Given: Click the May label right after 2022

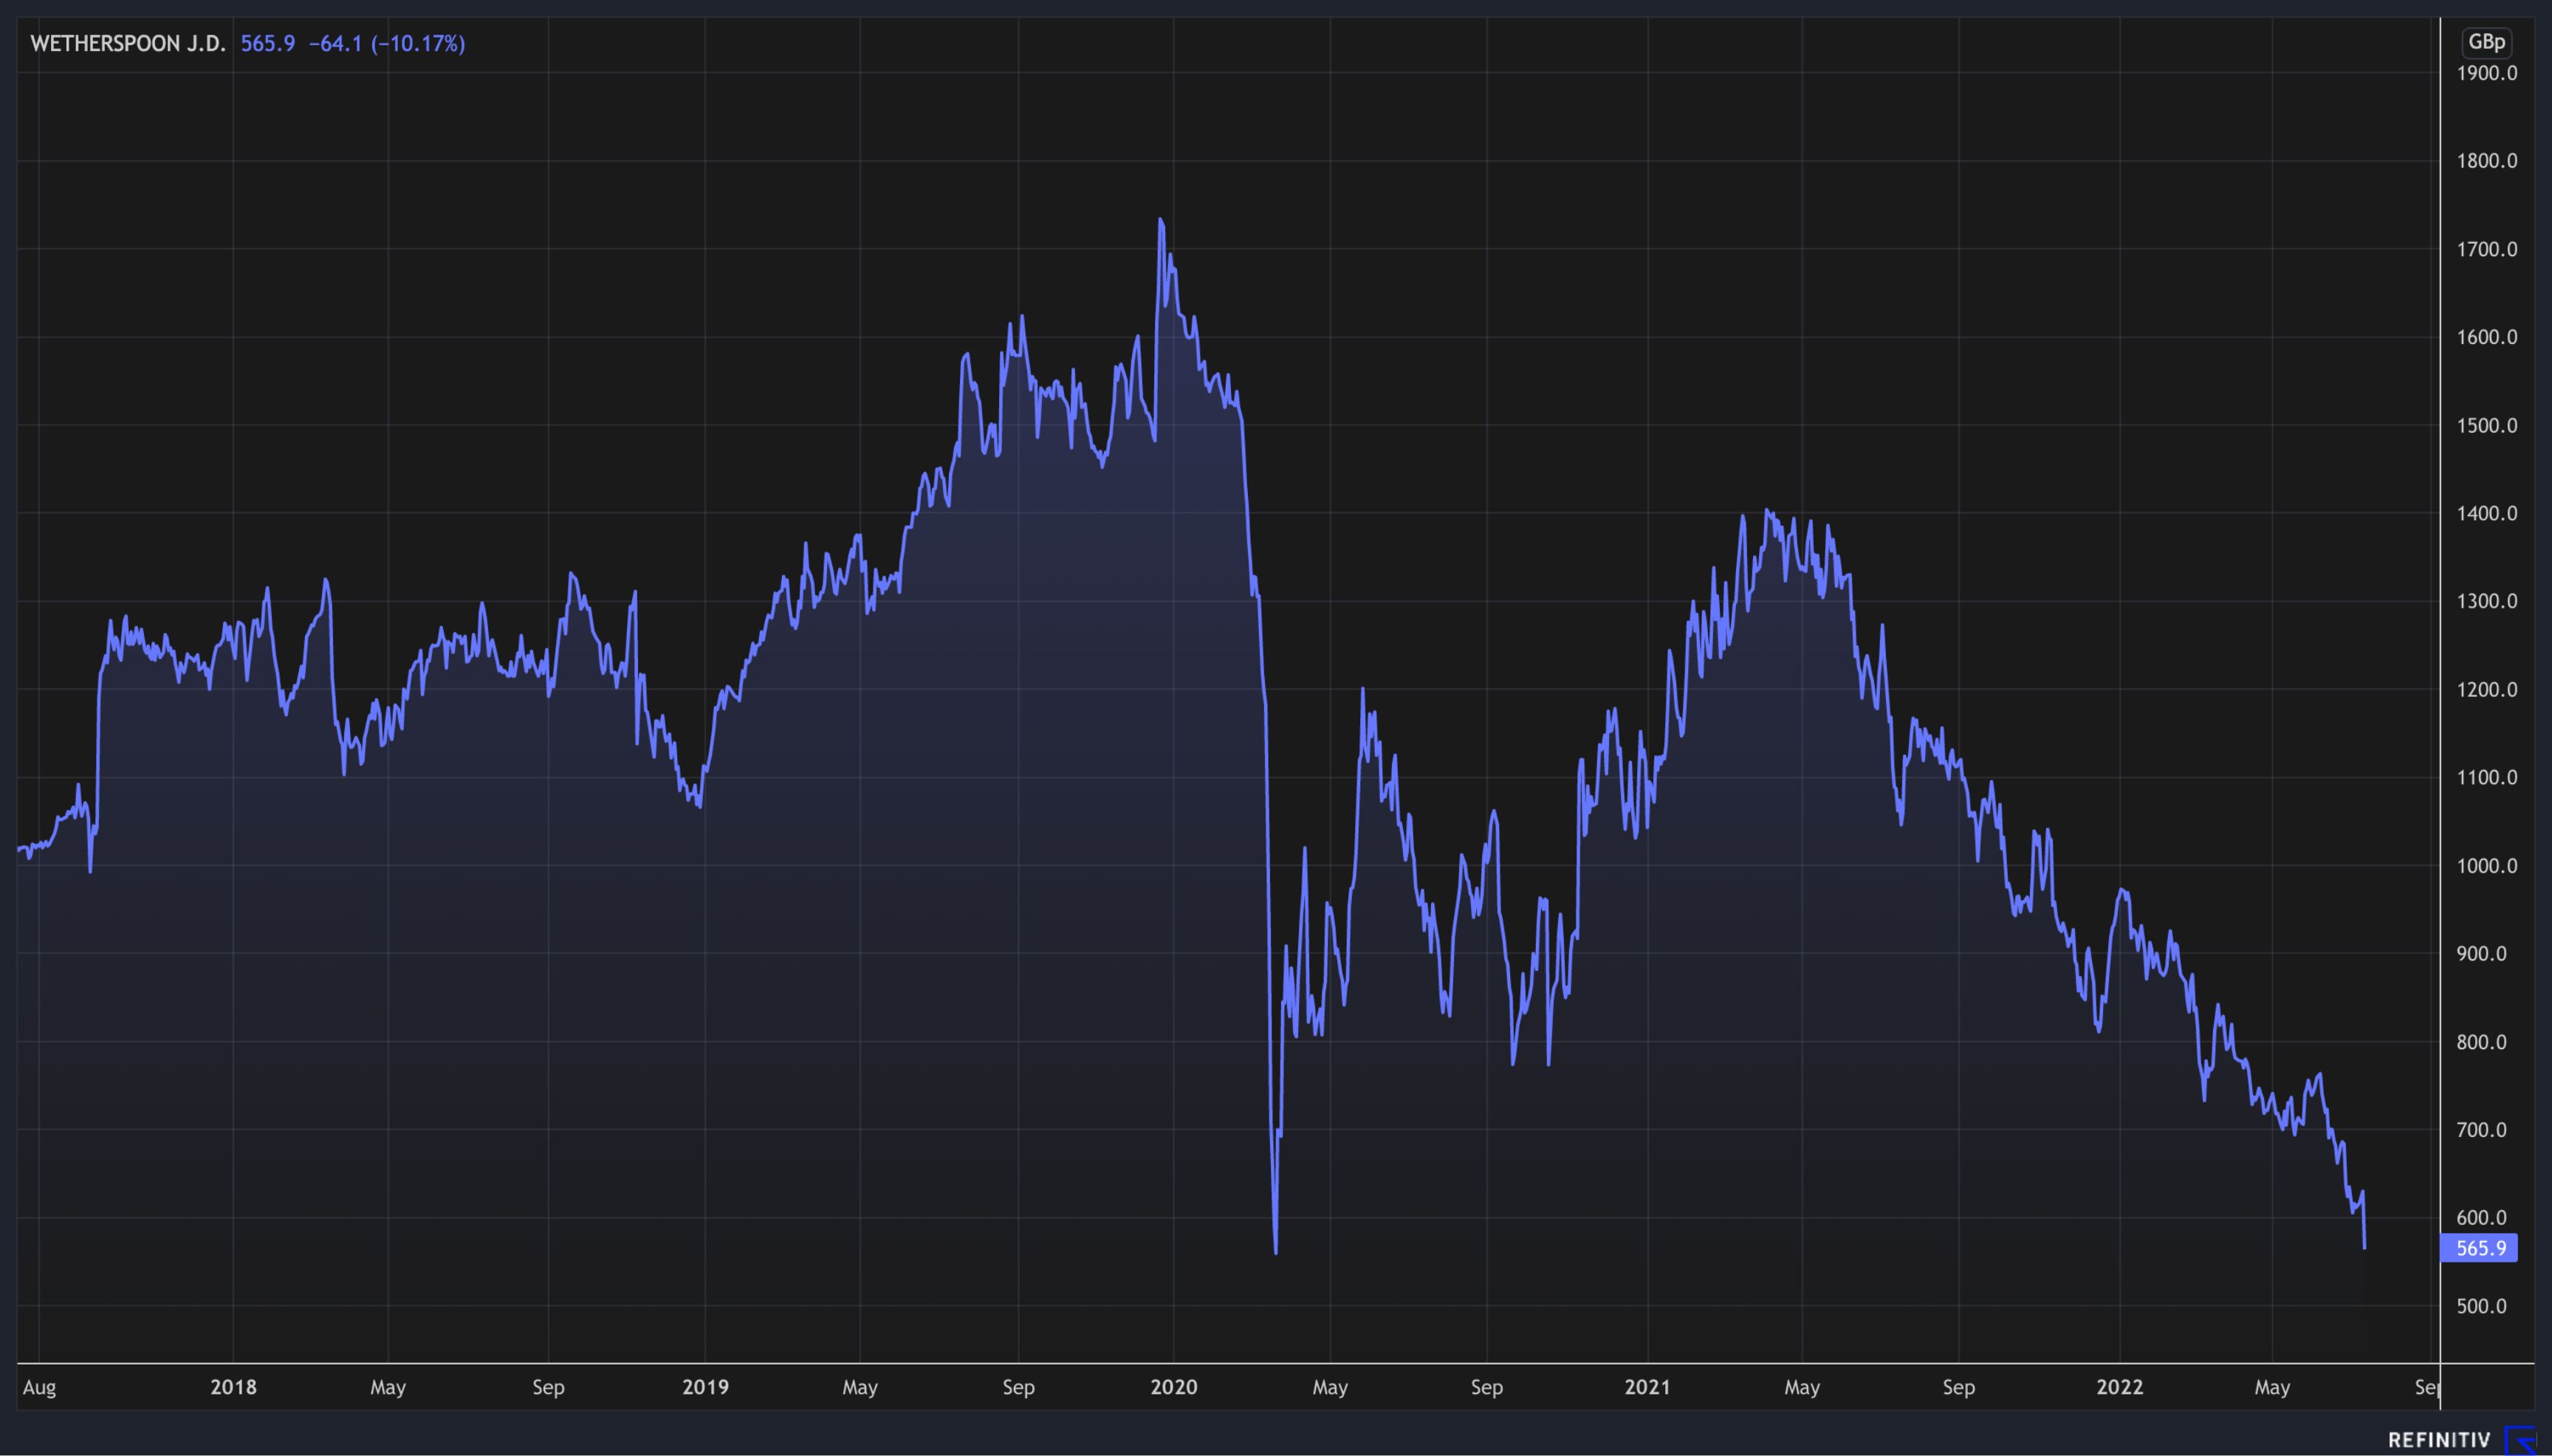Looking at the screenshot, I should (x=2272, y=1388).
